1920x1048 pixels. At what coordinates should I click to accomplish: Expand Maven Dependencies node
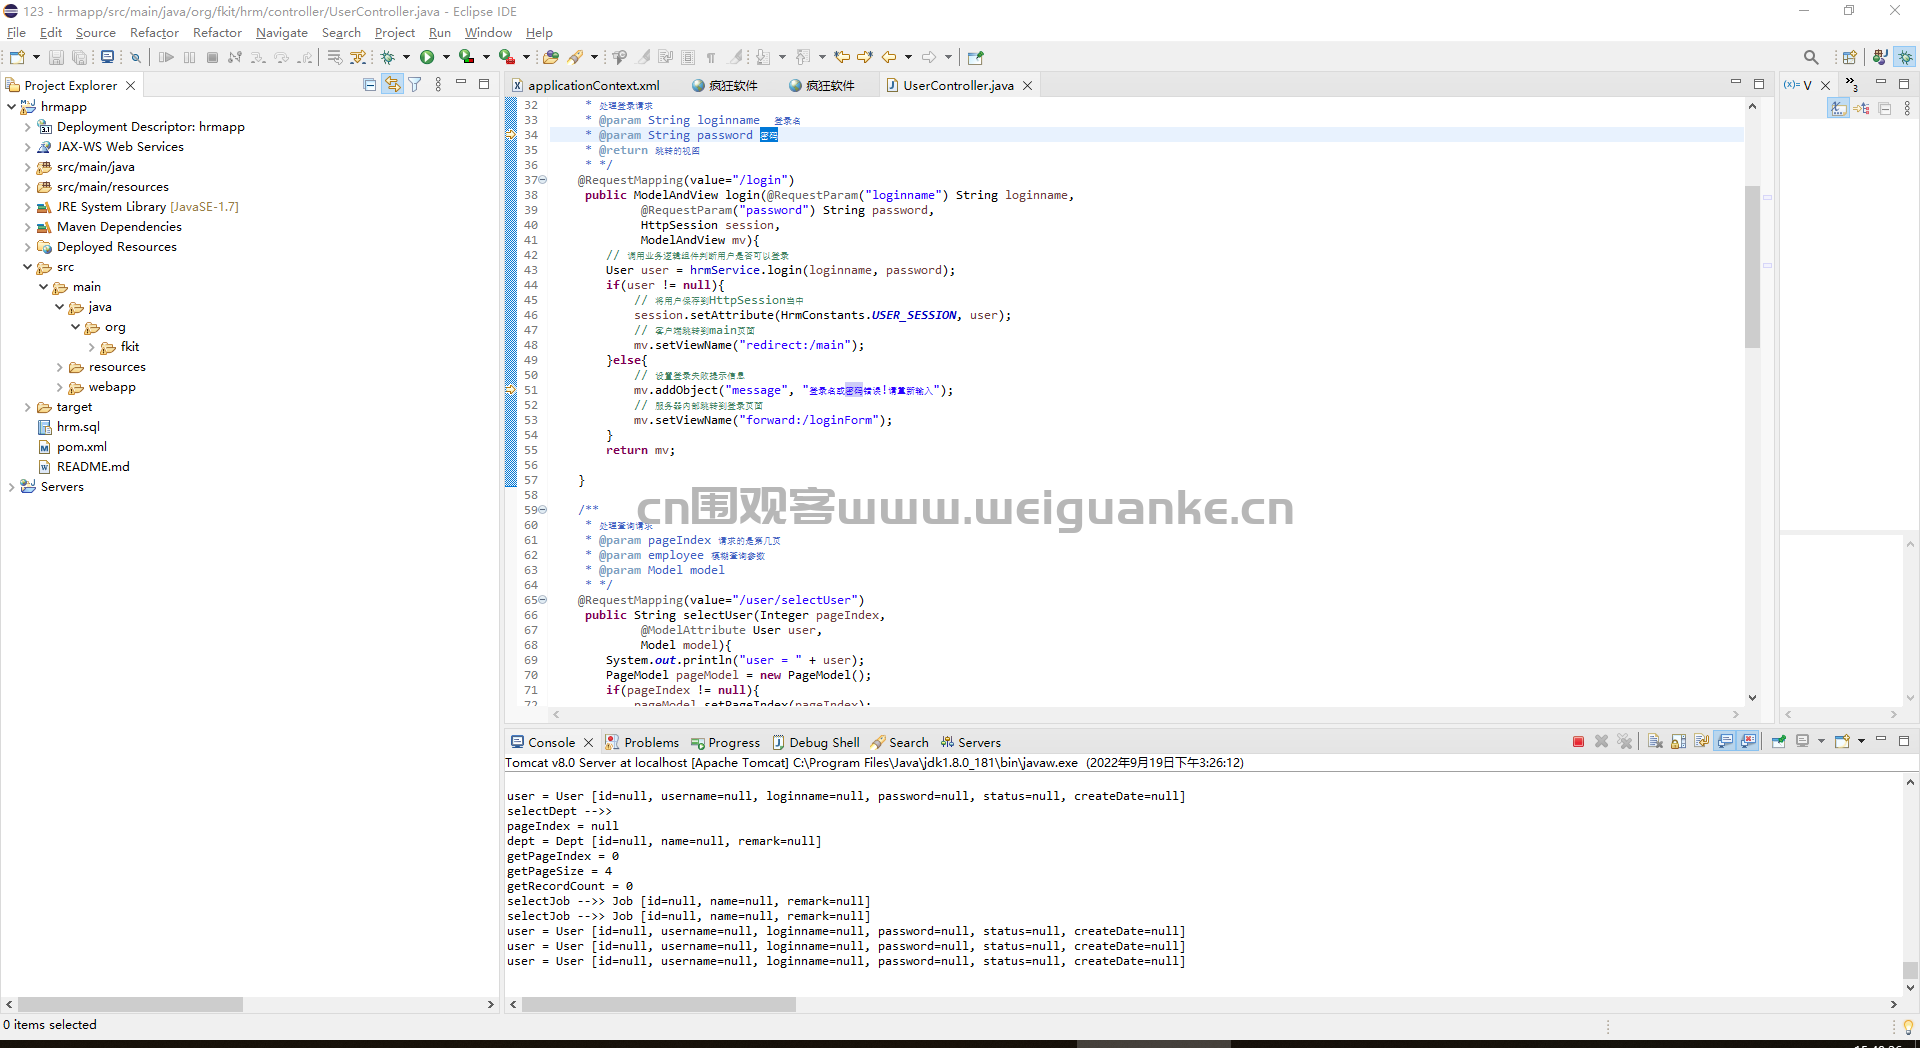pyautogui.click(x=27, y=227)
